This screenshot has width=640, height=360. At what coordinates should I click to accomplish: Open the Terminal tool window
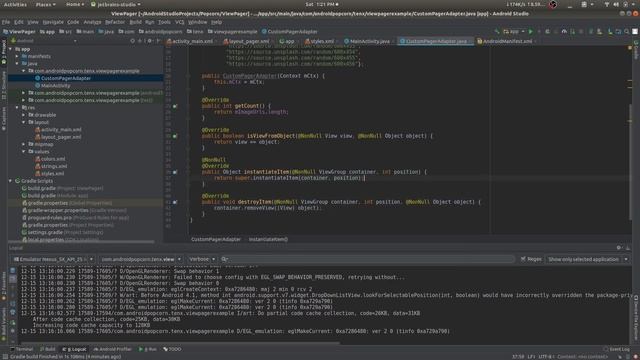click(x=22, y=349)
